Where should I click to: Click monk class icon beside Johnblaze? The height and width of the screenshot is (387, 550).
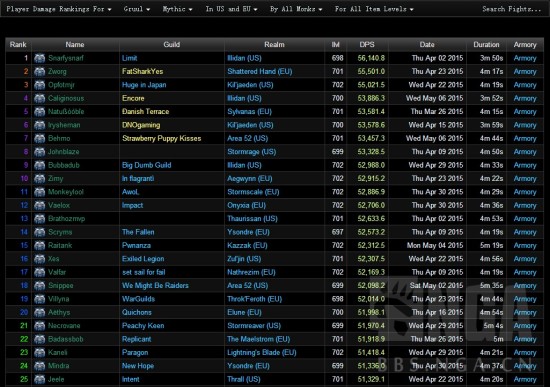pos(40,152)
